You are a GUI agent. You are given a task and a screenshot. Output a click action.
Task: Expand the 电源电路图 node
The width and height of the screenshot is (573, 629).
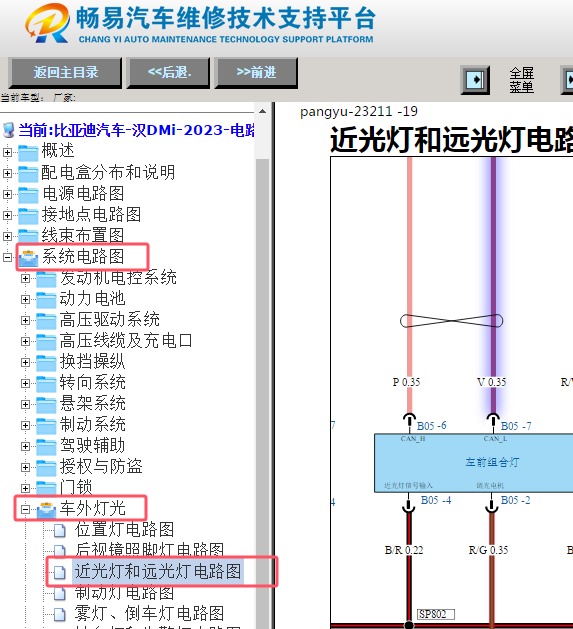coord(7,194)
